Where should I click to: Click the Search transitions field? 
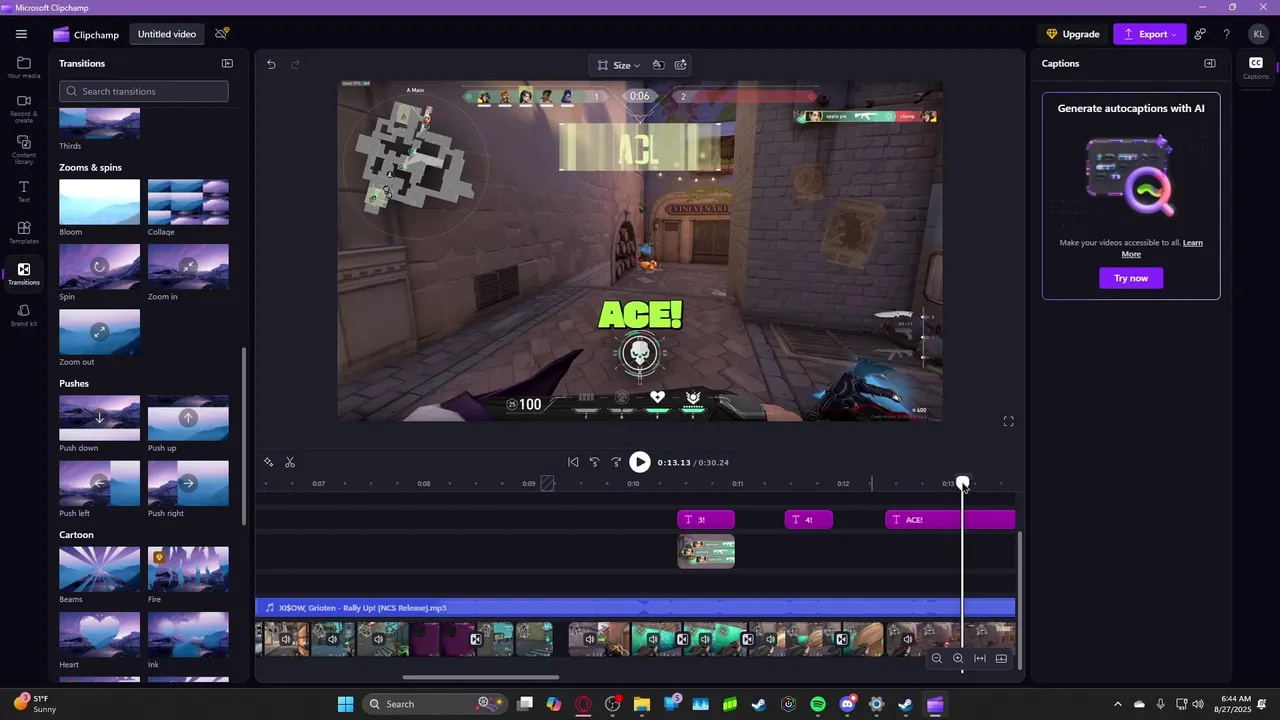pyautogui.click(x=144, y=91)
